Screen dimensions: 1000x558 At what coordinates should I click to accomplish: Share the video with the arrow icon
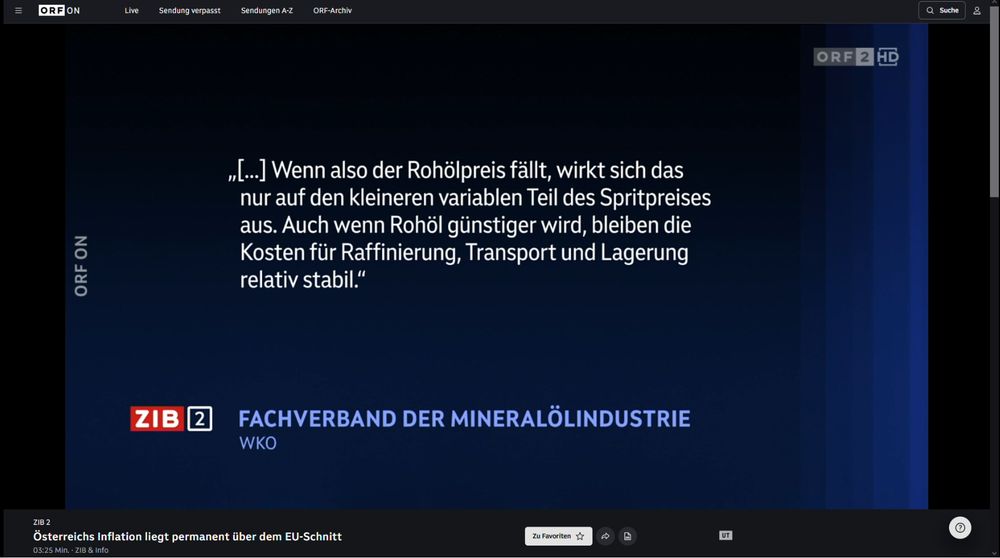coord(605,536)
